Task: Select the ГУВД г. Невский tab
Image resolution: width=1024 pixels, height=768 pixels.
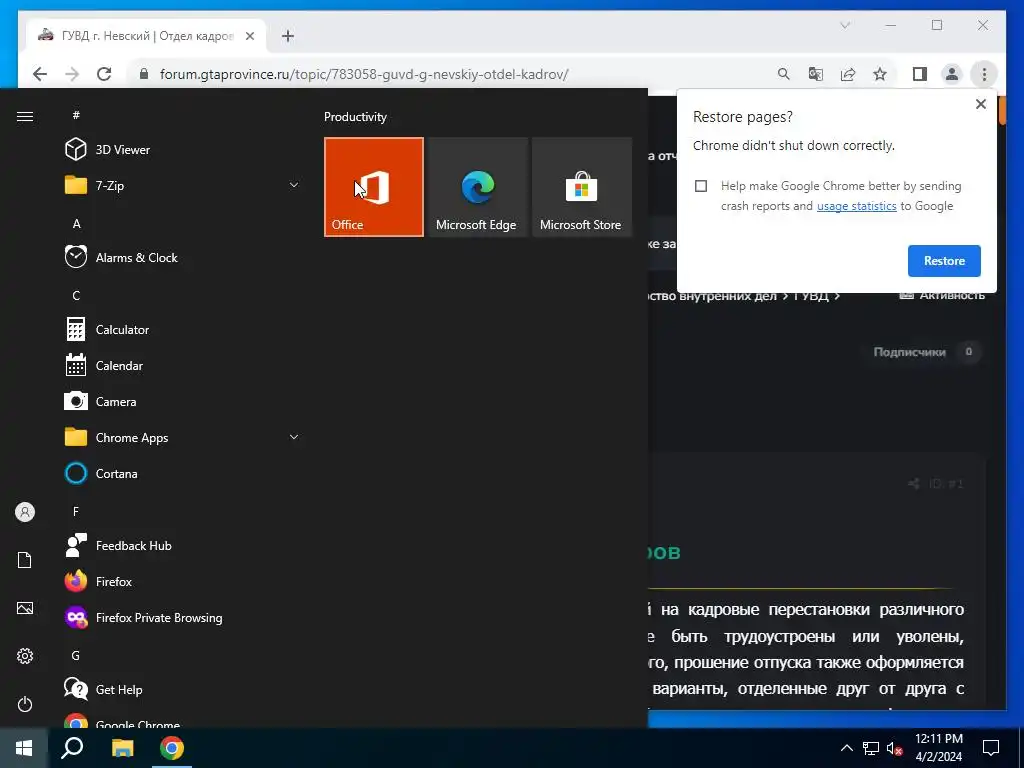Action: [147, 36]
